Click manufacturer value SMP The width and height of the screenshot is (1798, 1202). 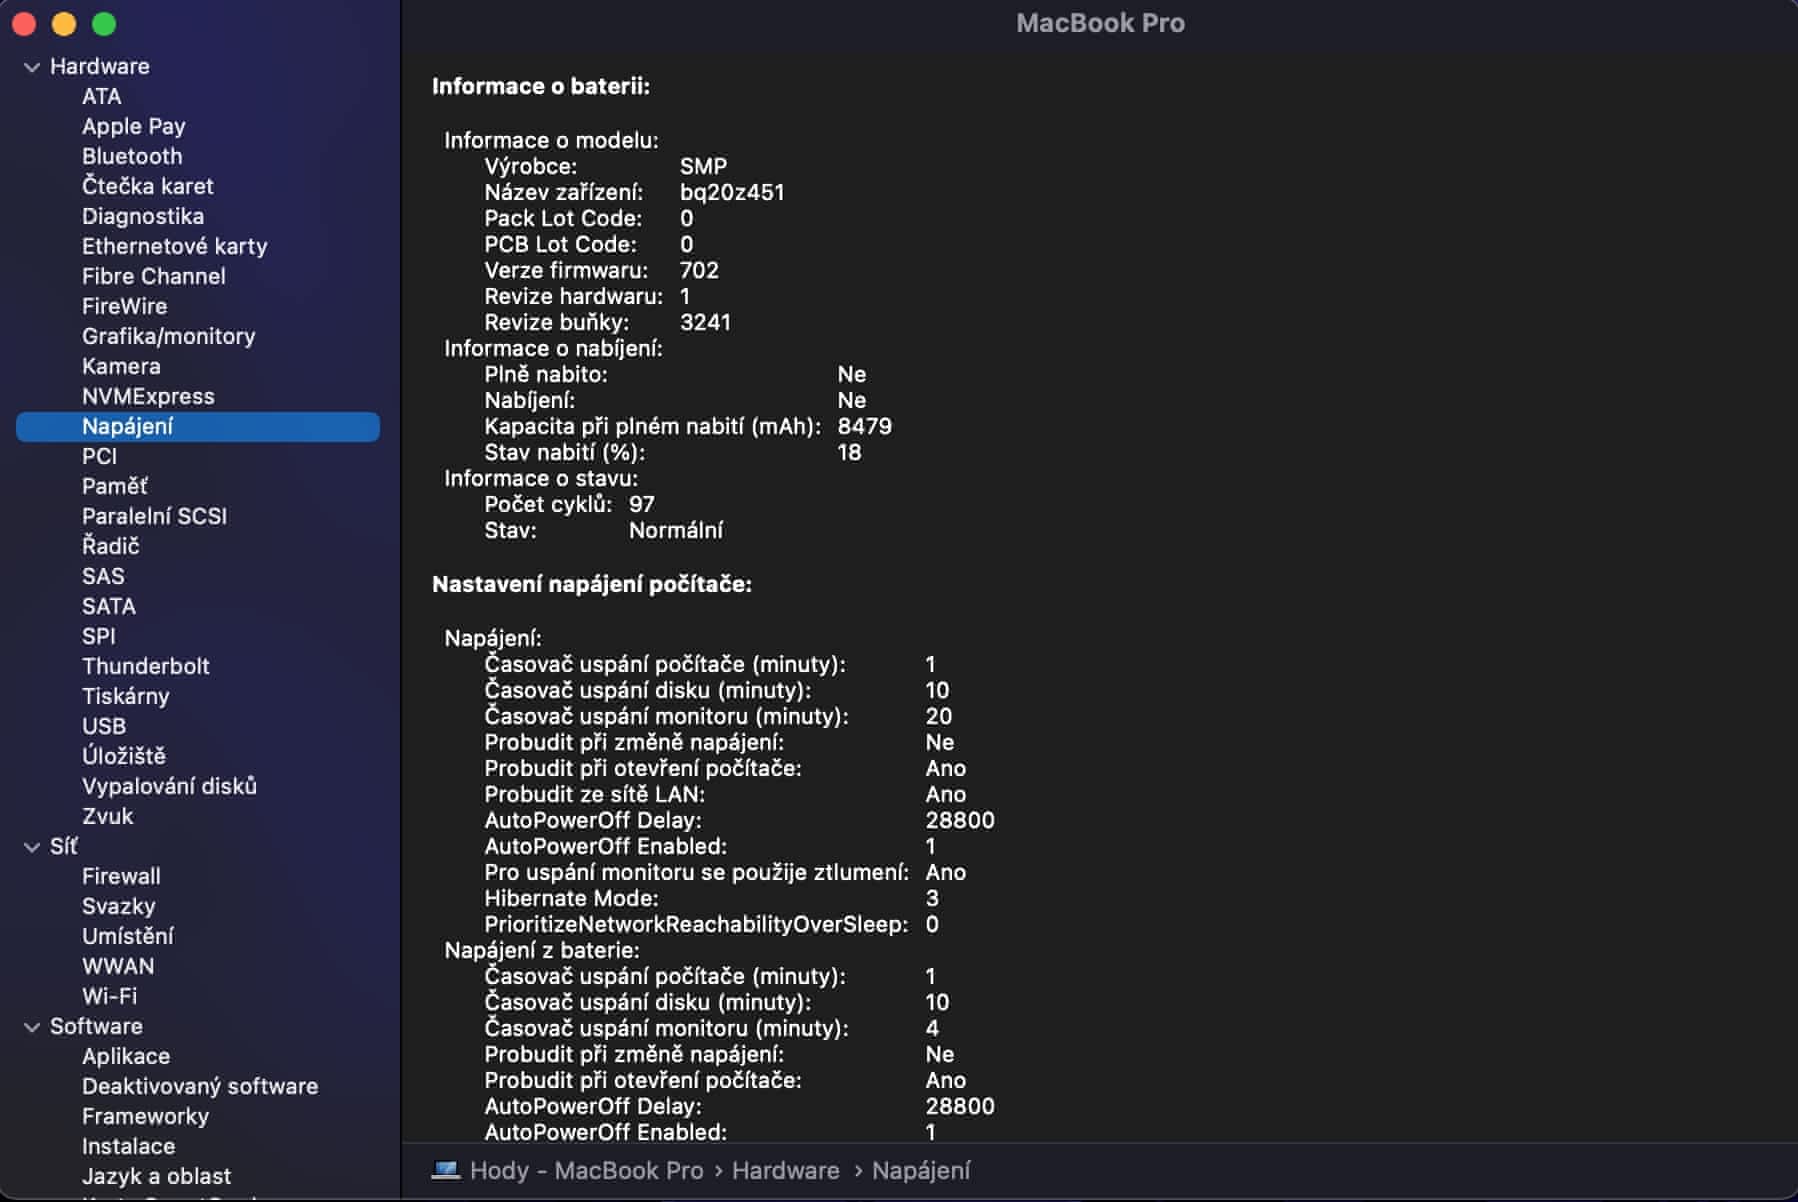click(x=704, y=166)
